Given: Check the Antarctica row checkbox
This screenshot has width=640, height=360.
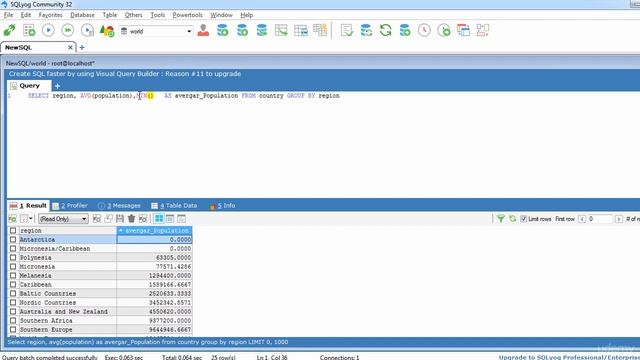Looking at the screenshot, I should (x=13, y=240).
